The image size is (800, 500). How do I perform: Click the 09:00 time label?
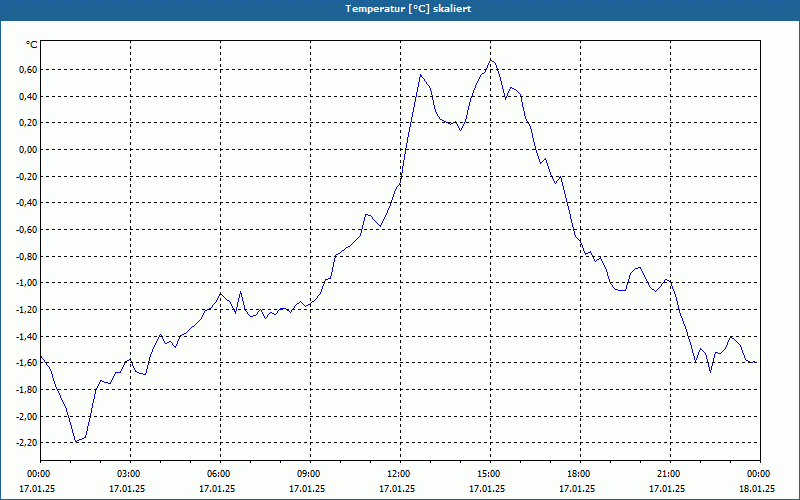coord(310,474)
